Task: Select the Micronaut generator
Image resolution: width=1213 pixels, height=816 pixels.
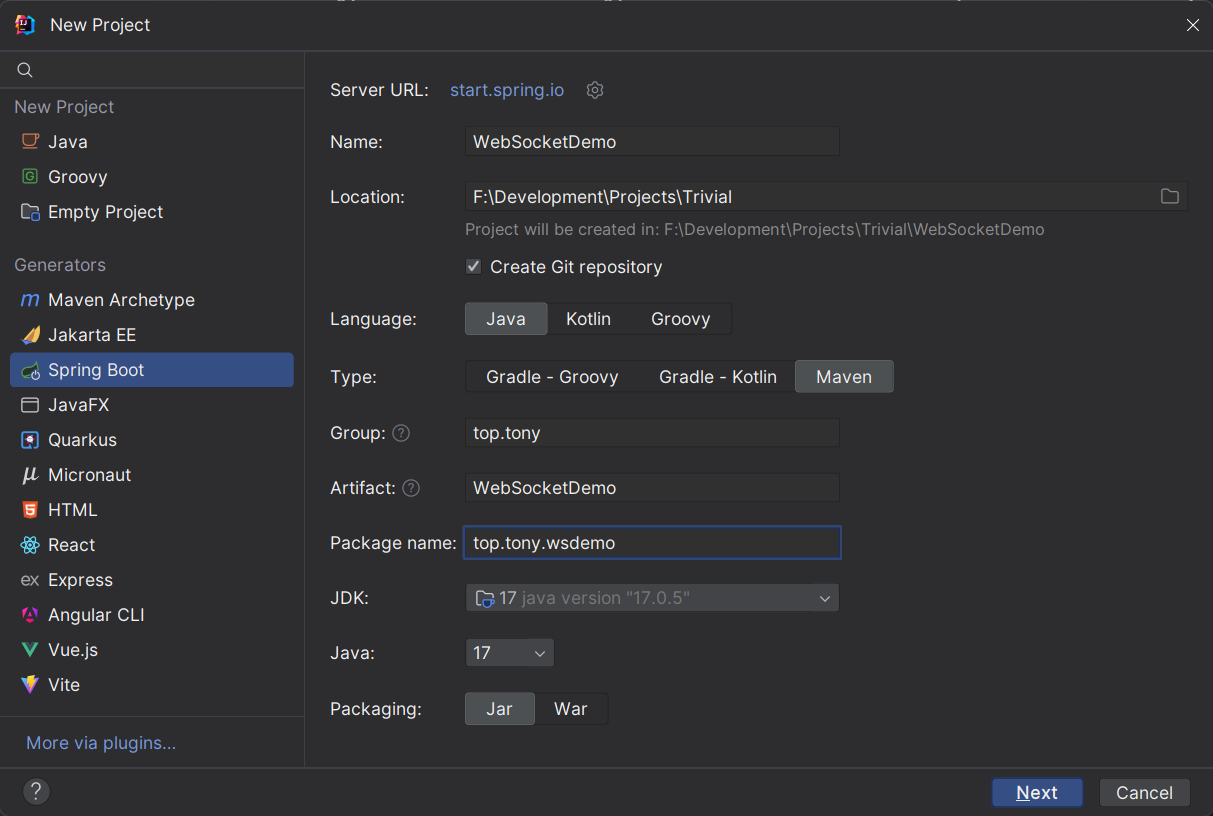Action: [x=89, y=475]
